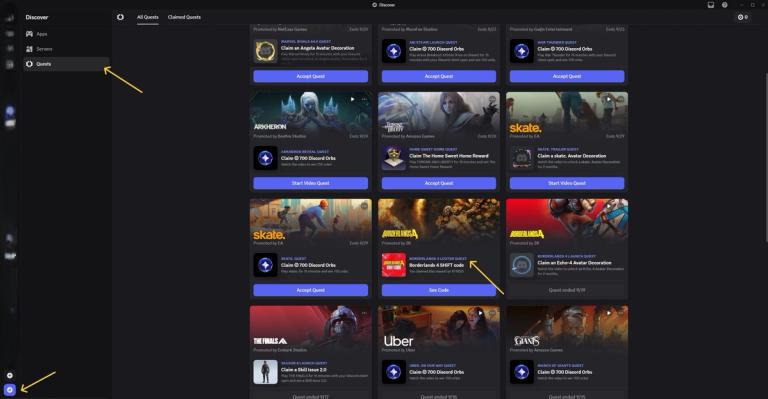This screenshot has width=768, height=399.
Task: Click the skate. quest 700 Orbs reward icon
Action: 265,265
